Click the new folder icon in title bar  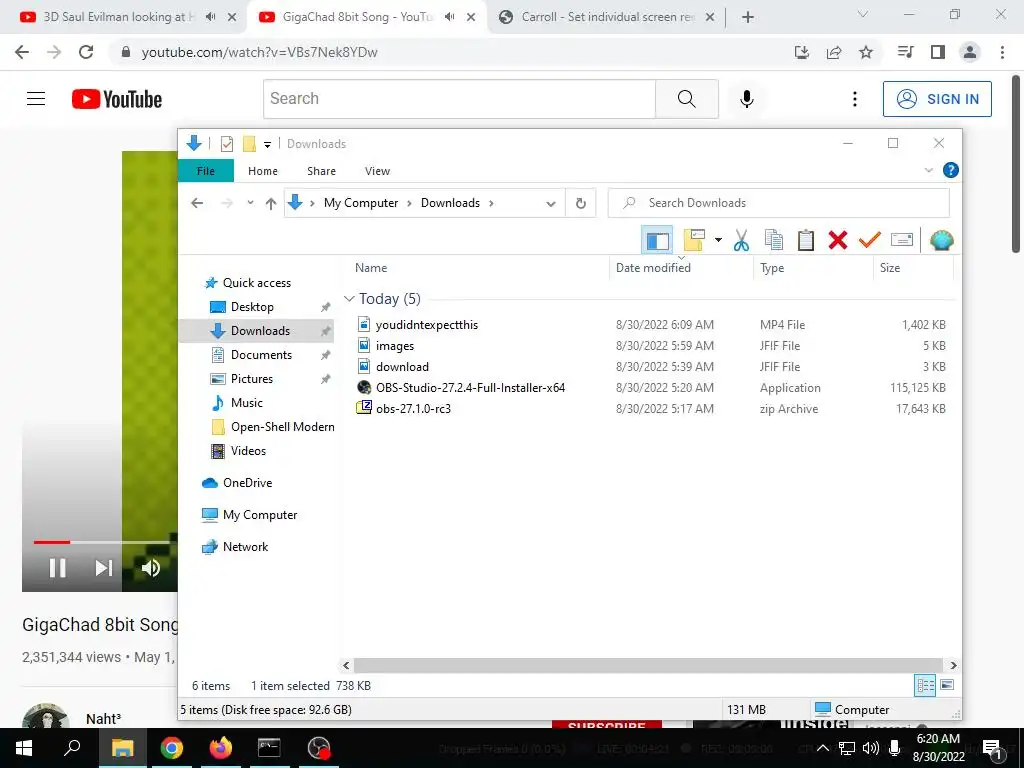click(249, 144)
